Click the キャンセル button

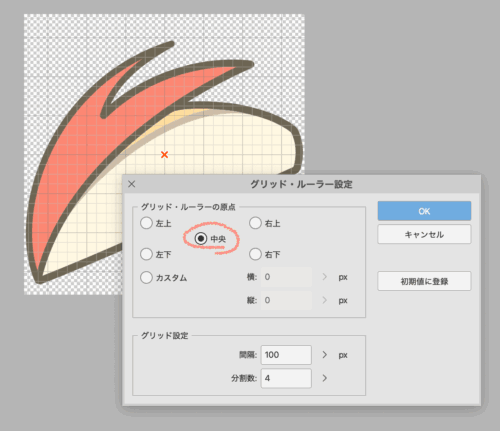click(424, 234)
